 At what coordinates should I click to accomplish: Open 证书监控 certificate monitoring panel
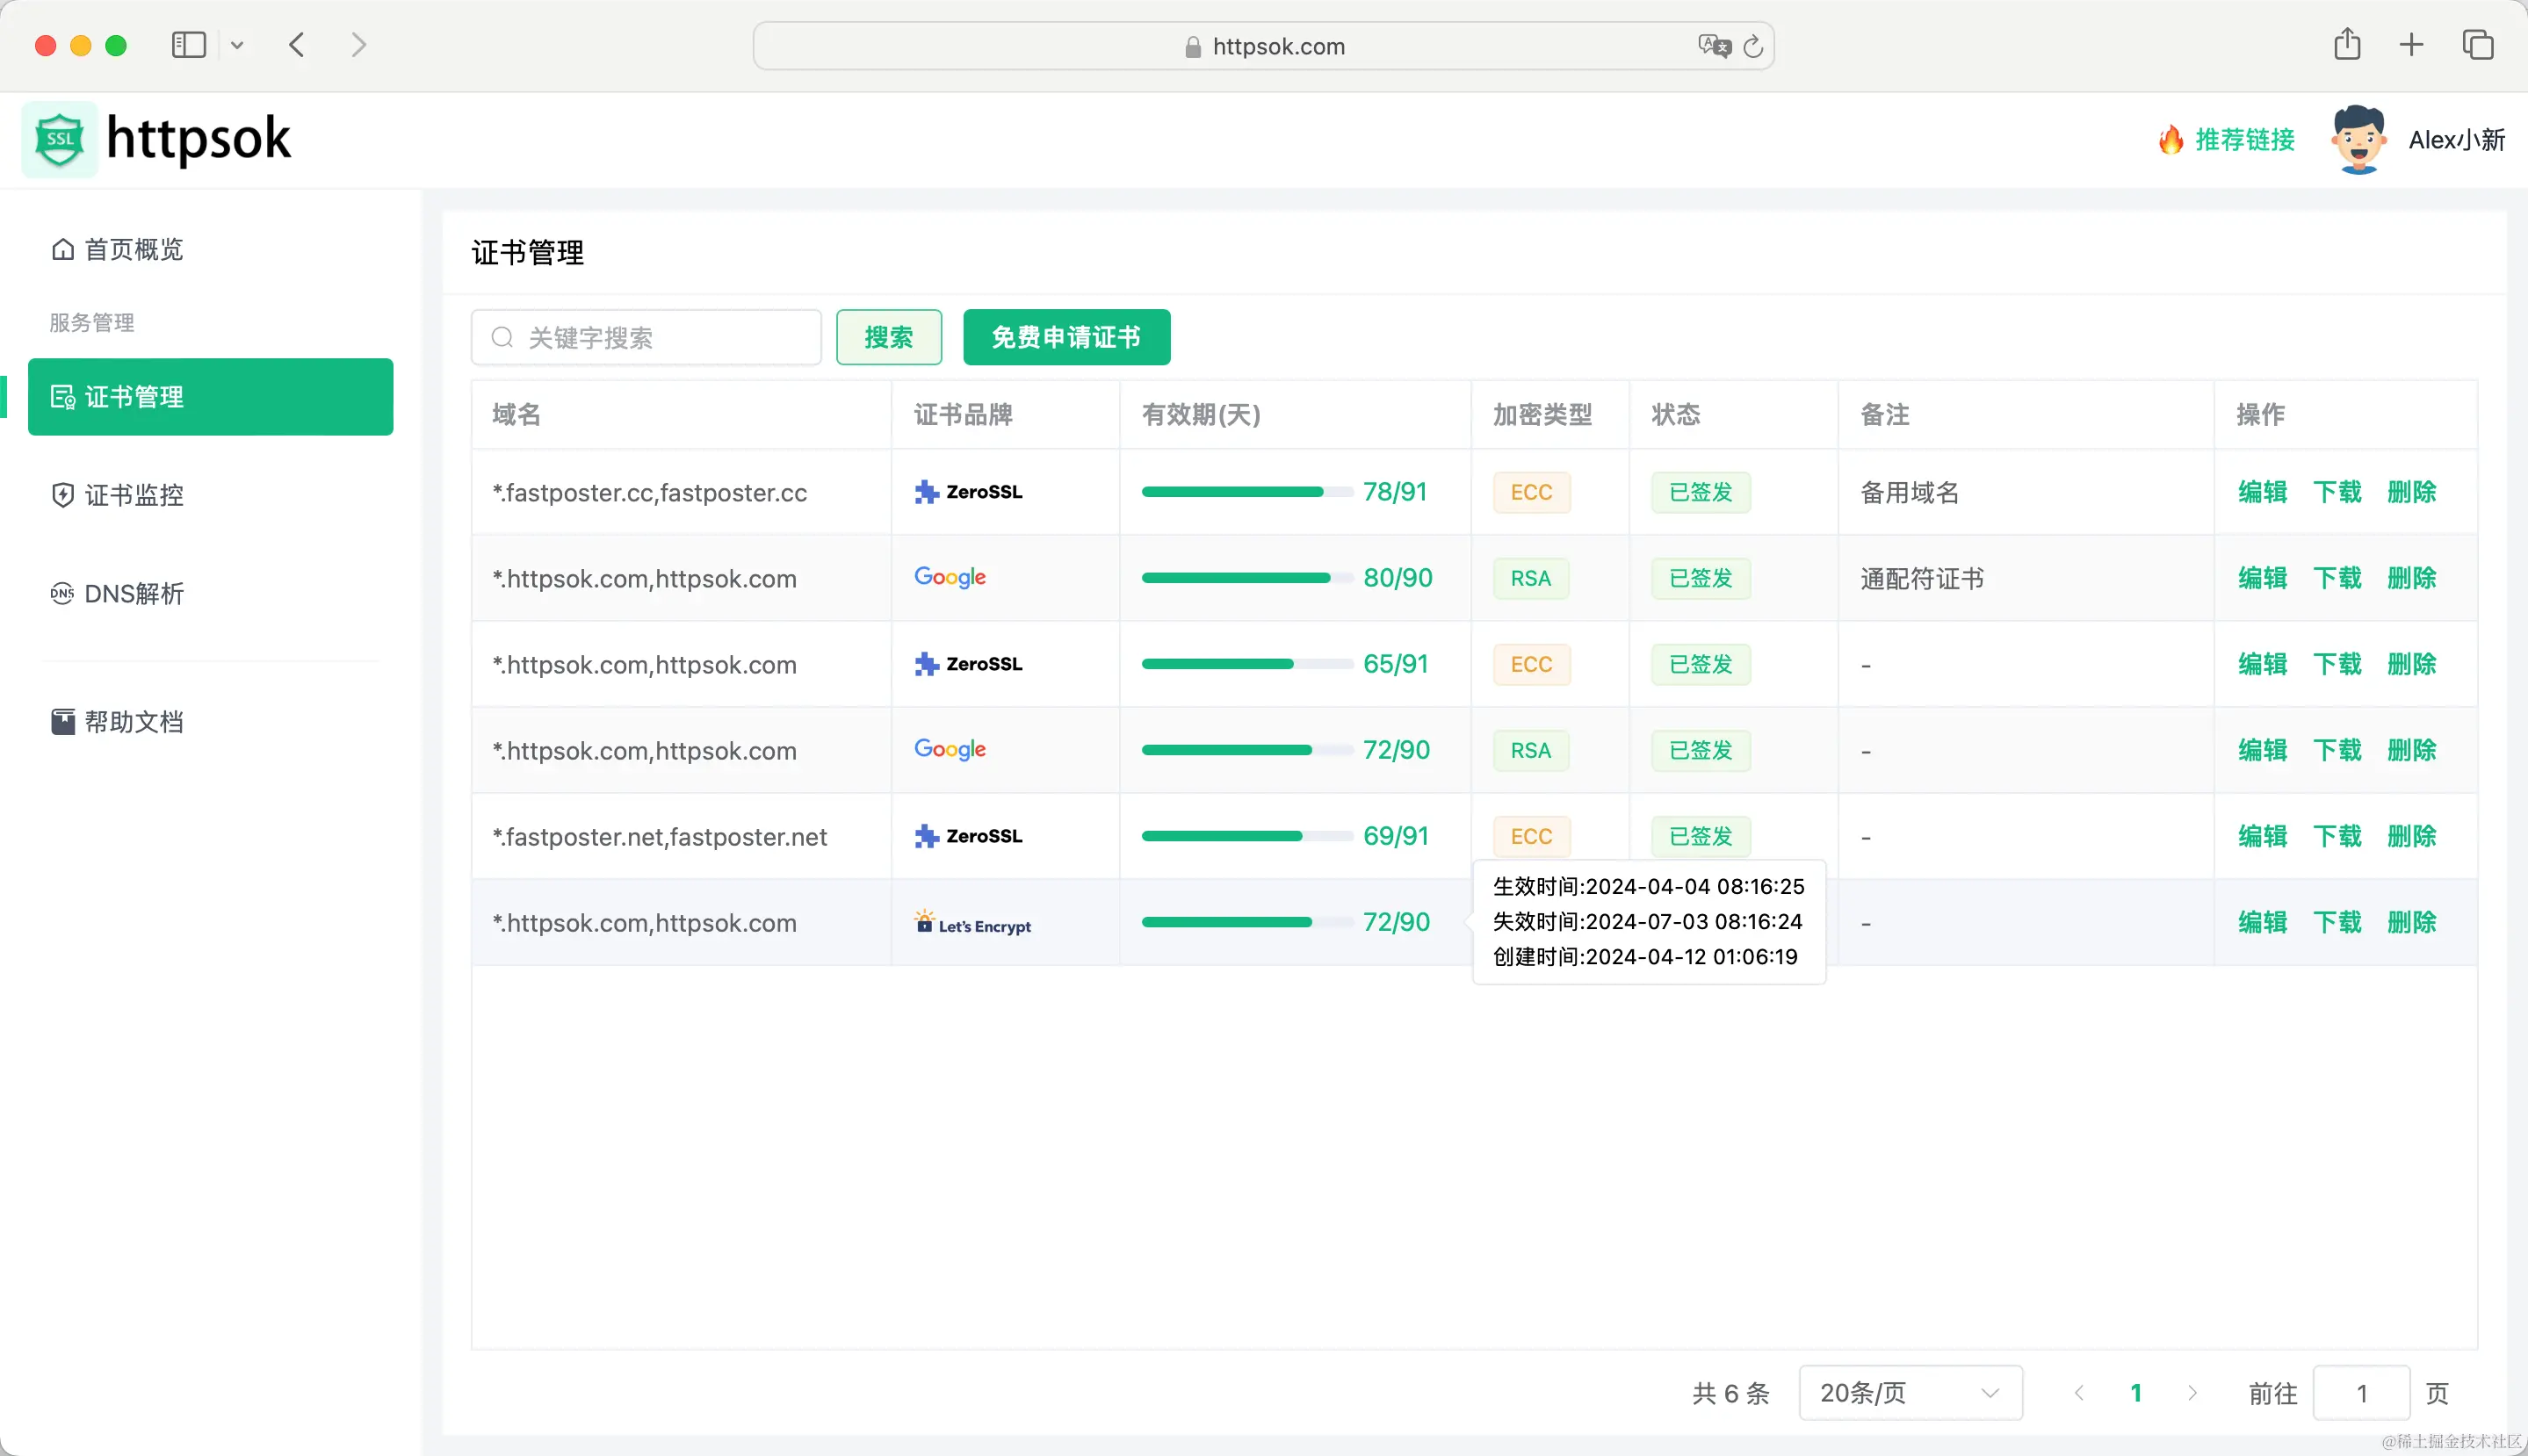coord(133,495)
